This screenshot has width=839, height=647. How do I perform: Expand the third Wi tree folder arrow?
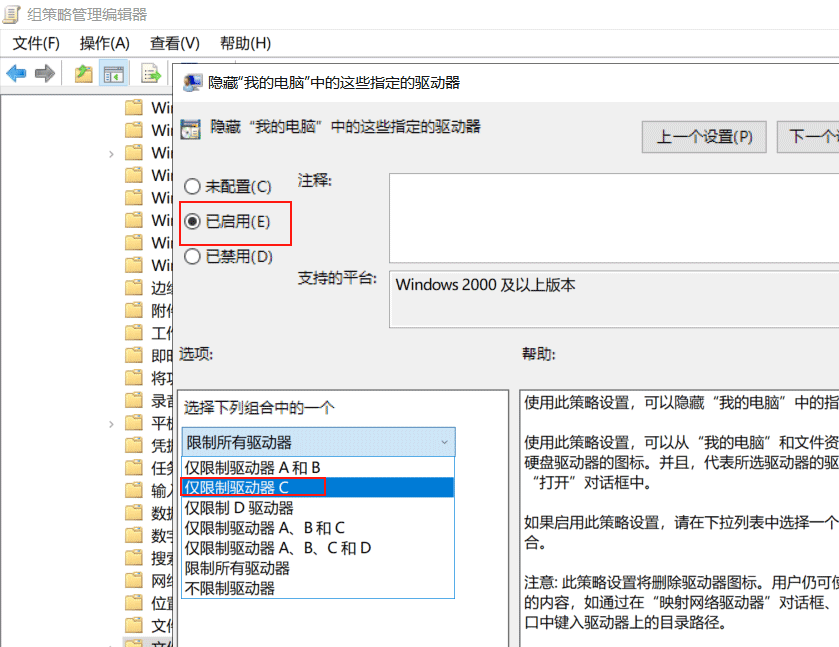point(111,154)
